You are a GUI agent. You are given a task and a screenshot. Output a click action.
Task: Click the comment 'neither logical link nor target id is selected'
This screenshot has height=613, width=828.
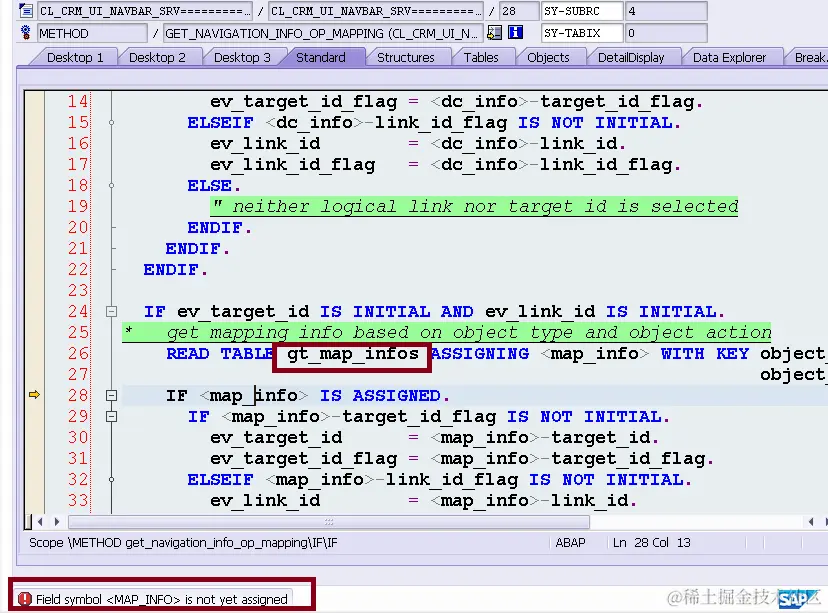(474, 206)
